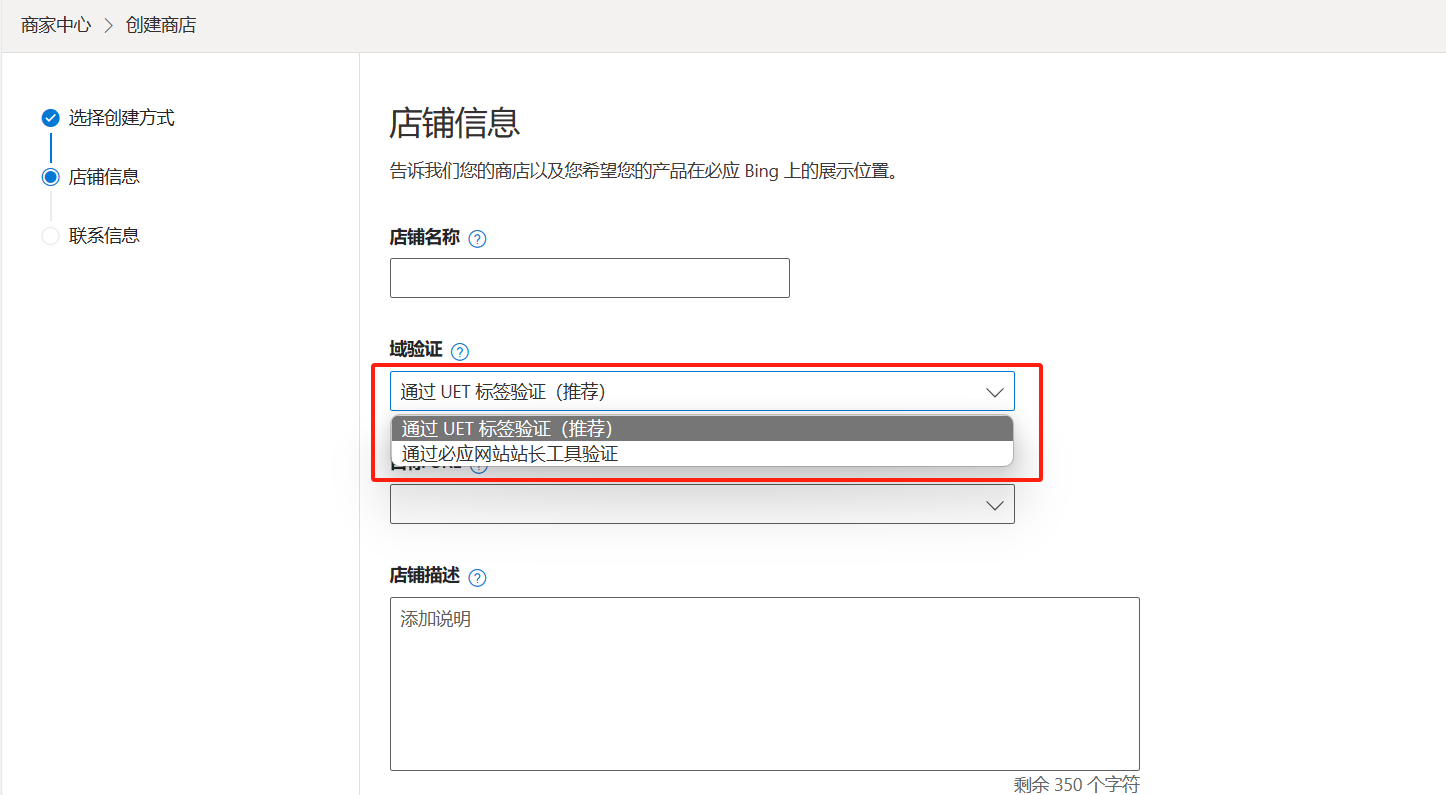Click the 域验证 dropdown chevron arrow
Image resolution: width=1446 pixels, height=795 pixels.
[x=994, y=392]
